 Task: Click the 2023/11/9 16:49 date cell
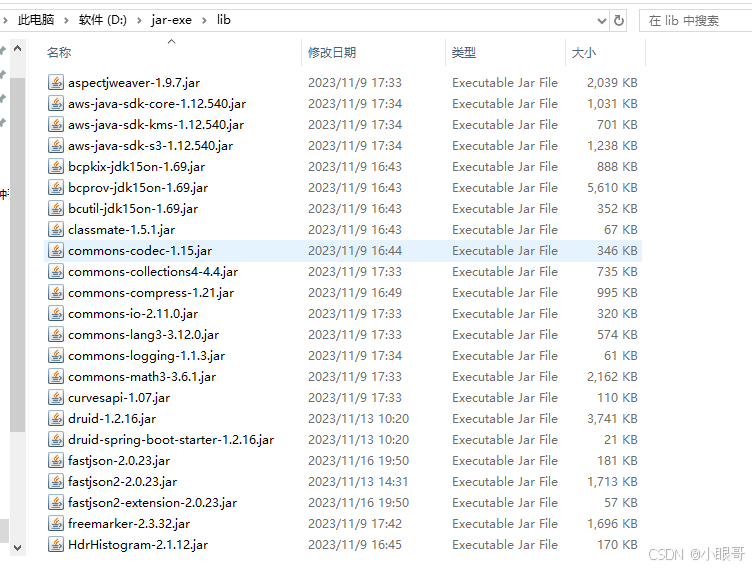click(355, 293)
